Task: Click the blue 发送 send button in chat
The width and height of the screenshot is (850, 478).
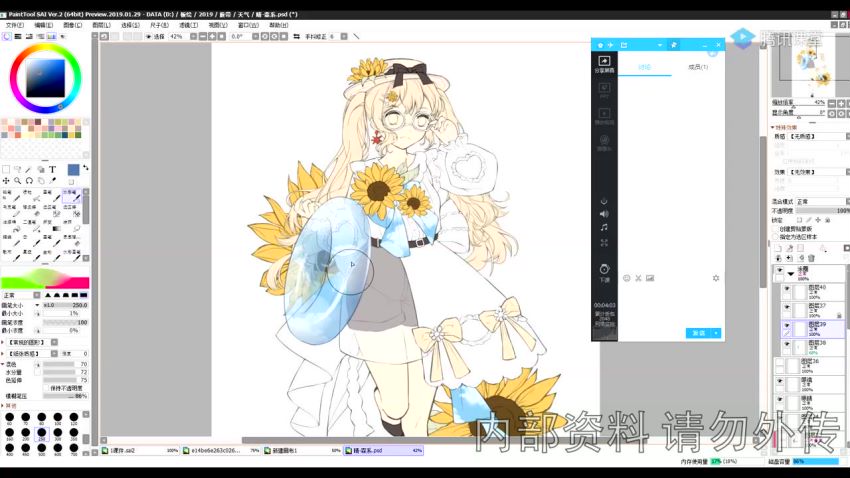Action: 699,333
